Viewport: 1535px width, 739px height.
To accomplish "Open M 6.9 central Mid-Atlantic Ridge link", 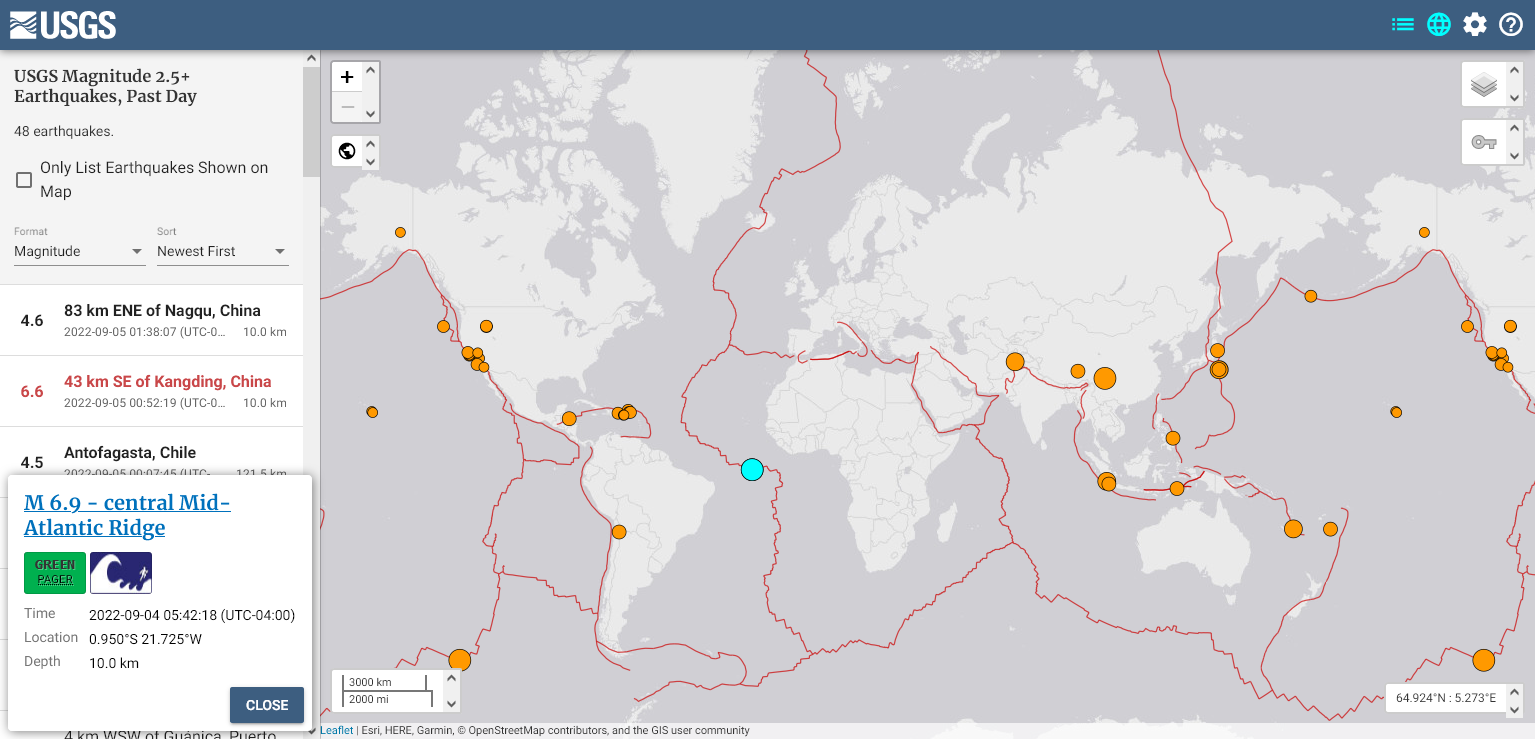I will 127,515.
